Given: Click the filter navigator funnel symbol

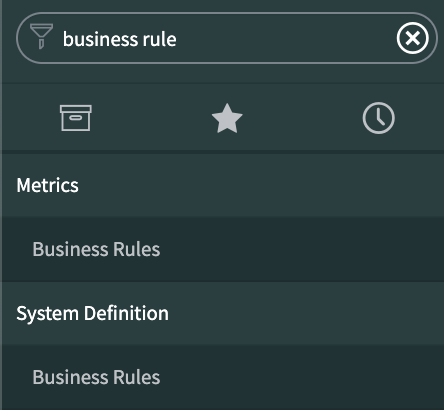Looking at the screenshot, I should pos(41,36).
